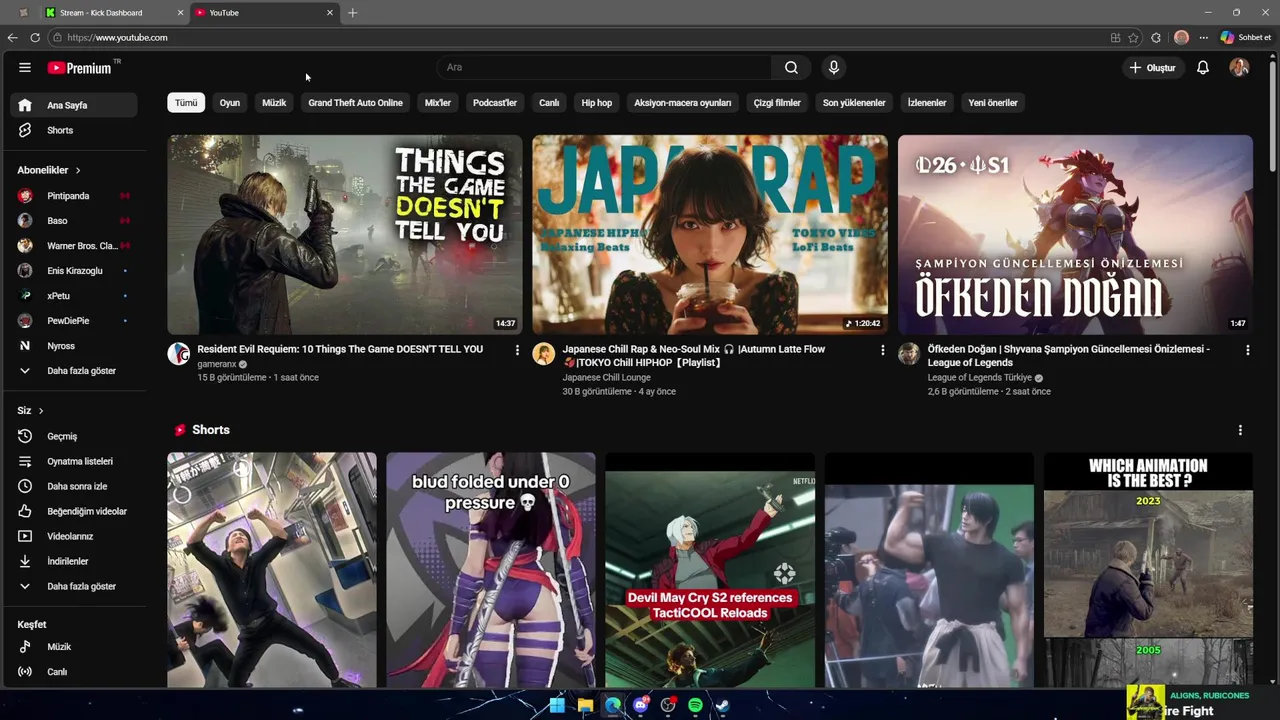Select the Grand Theft Auto Online chip
1280x720 pixels.
point(355,103)
